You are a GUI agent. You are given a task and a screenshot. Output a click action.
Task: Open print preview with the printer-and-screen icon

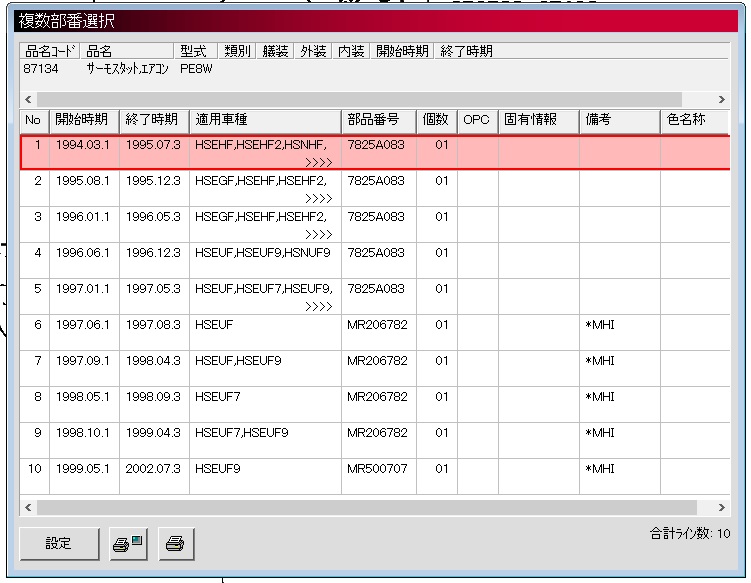[128, 543]
